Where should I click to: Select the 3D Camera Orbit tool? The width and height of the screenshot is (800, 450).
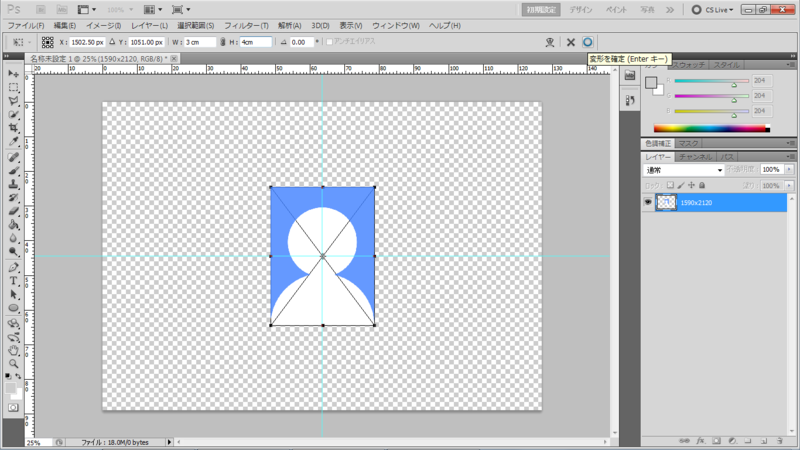coord(13,337)
